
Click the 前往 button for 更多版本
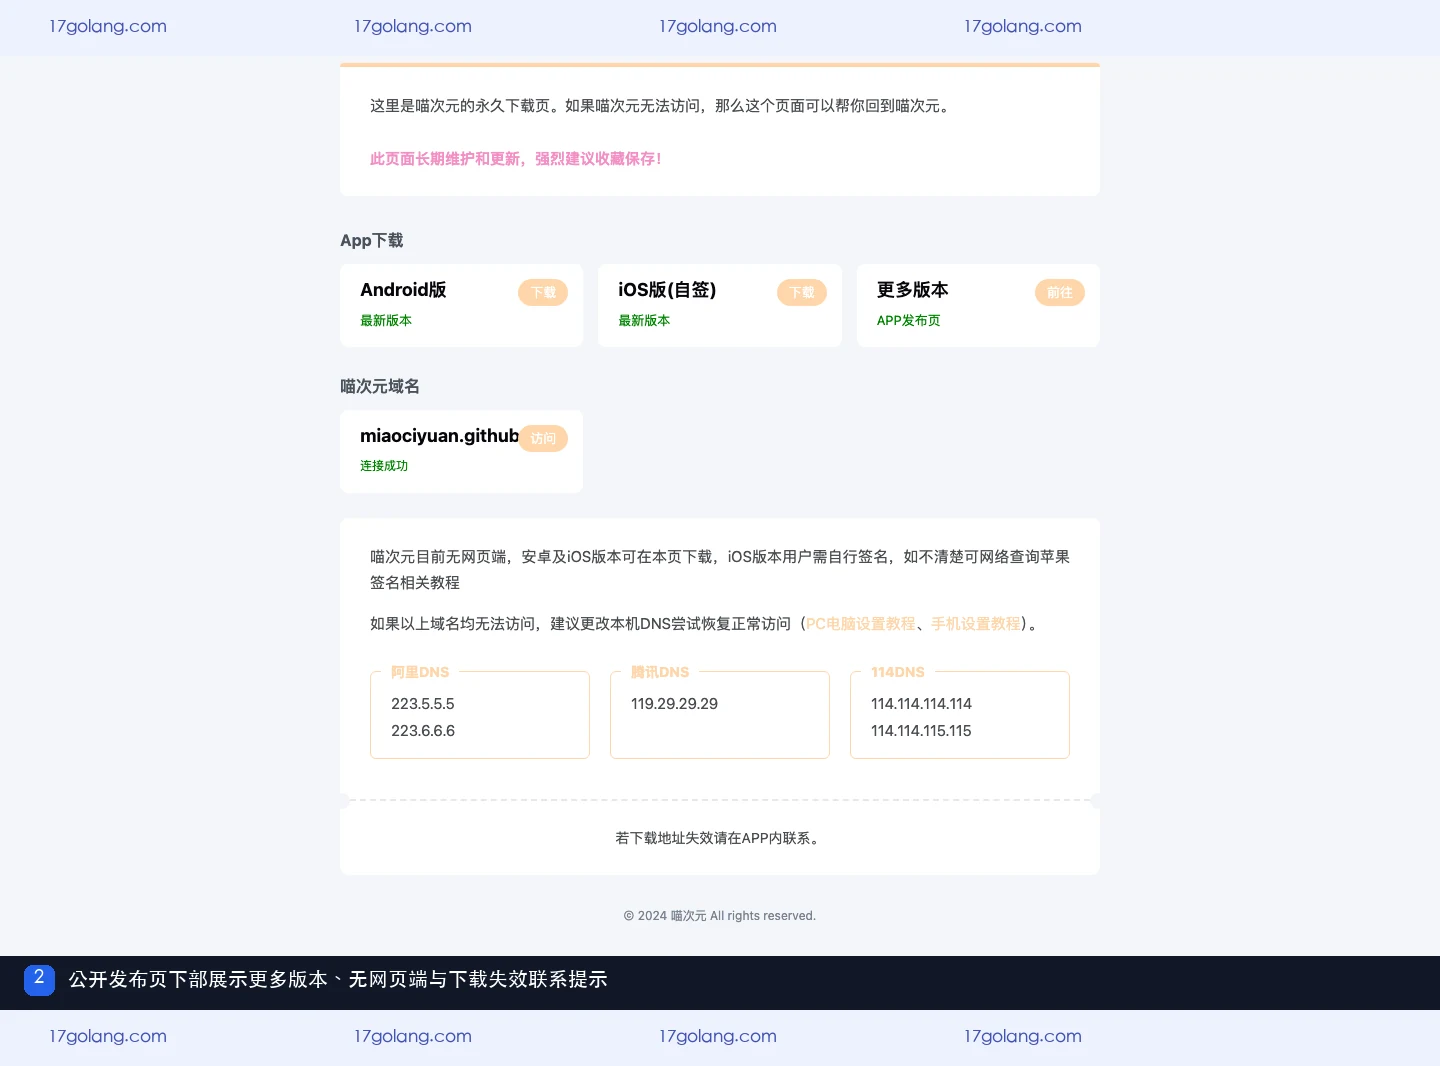coord(1060,292)
